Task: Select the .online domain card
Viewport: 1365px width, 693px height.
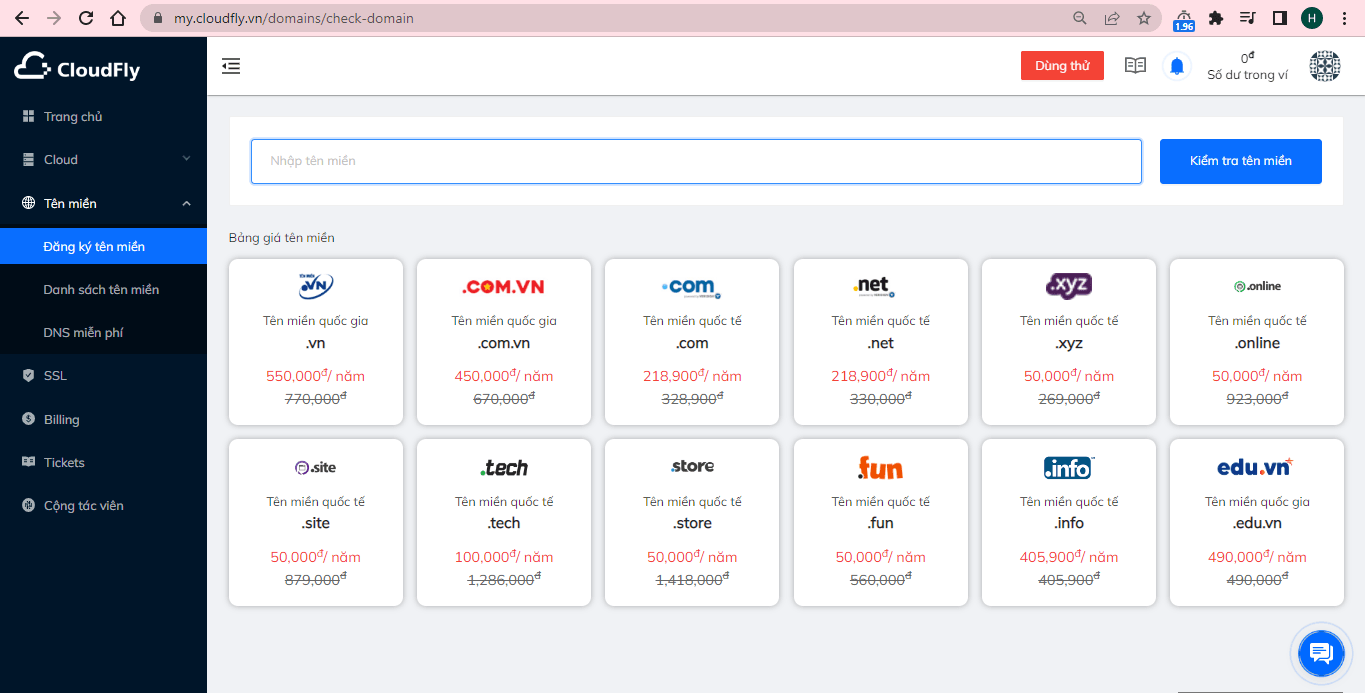Action: point(1257,342)
